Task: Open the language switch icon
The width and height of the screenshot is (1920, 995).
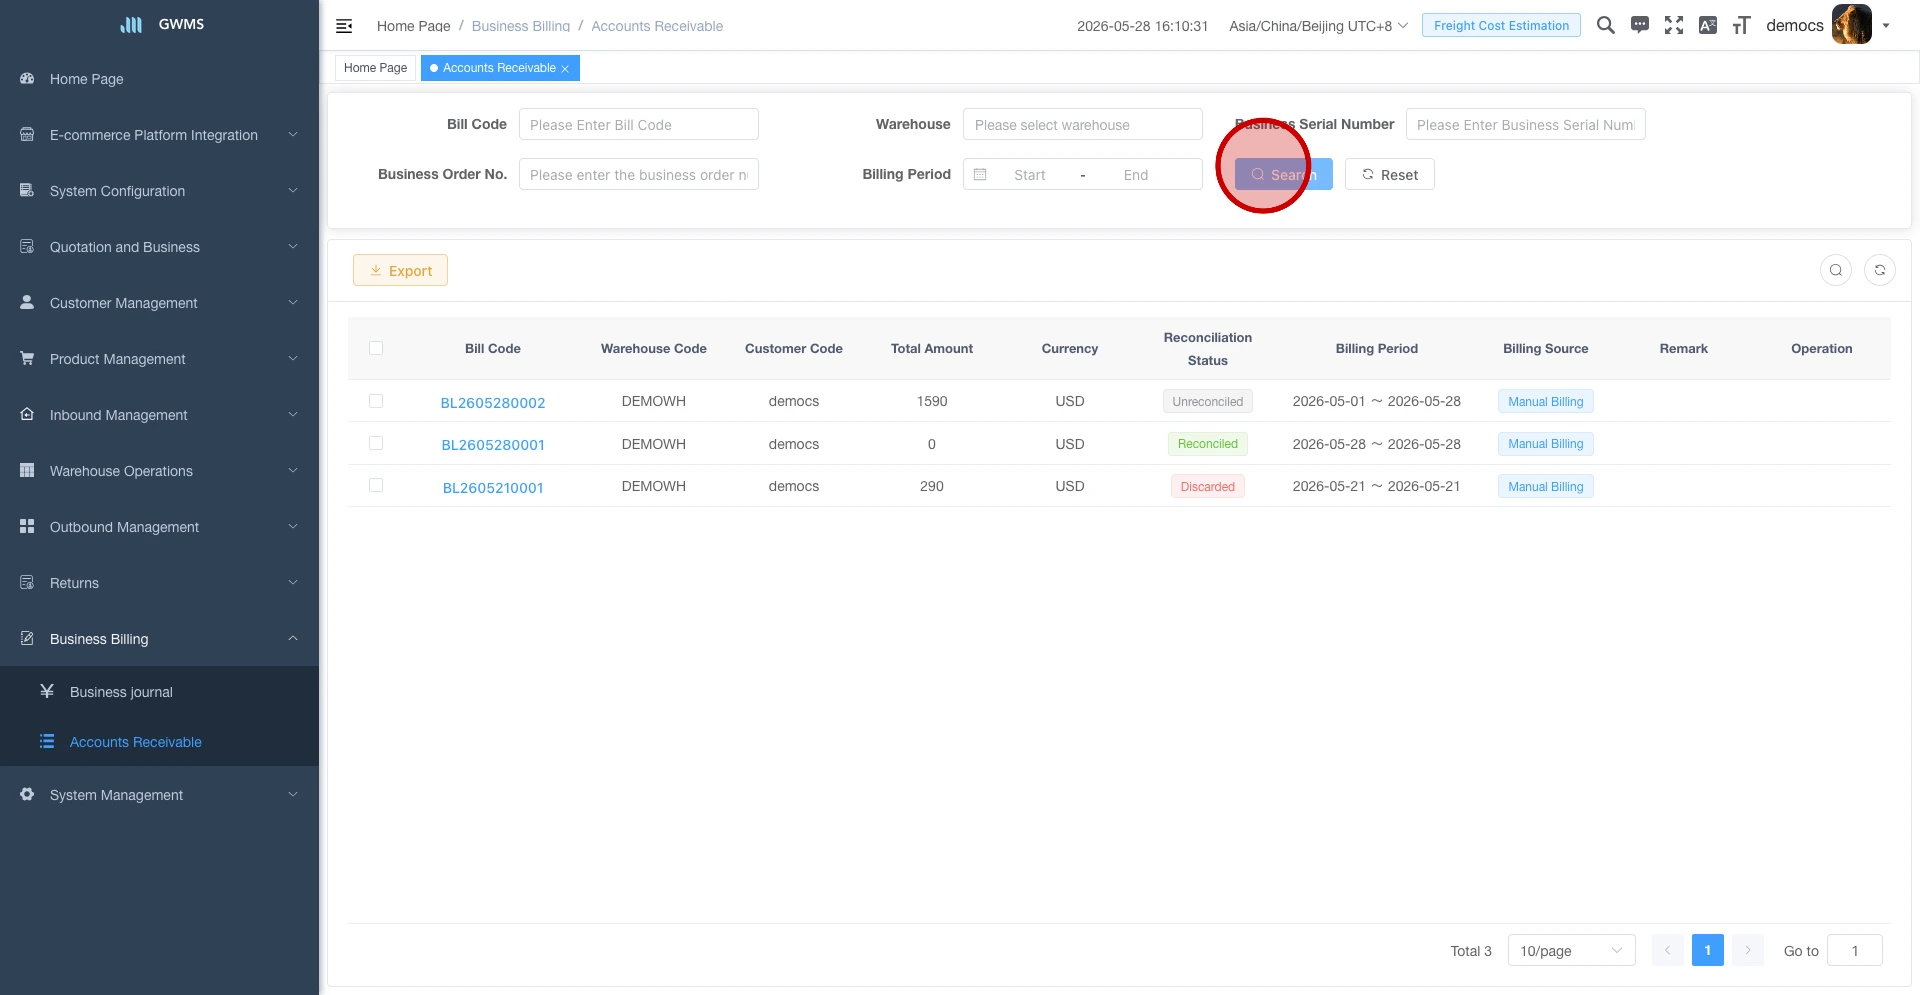Action: pyautogui.click(x=1708, y=25)
